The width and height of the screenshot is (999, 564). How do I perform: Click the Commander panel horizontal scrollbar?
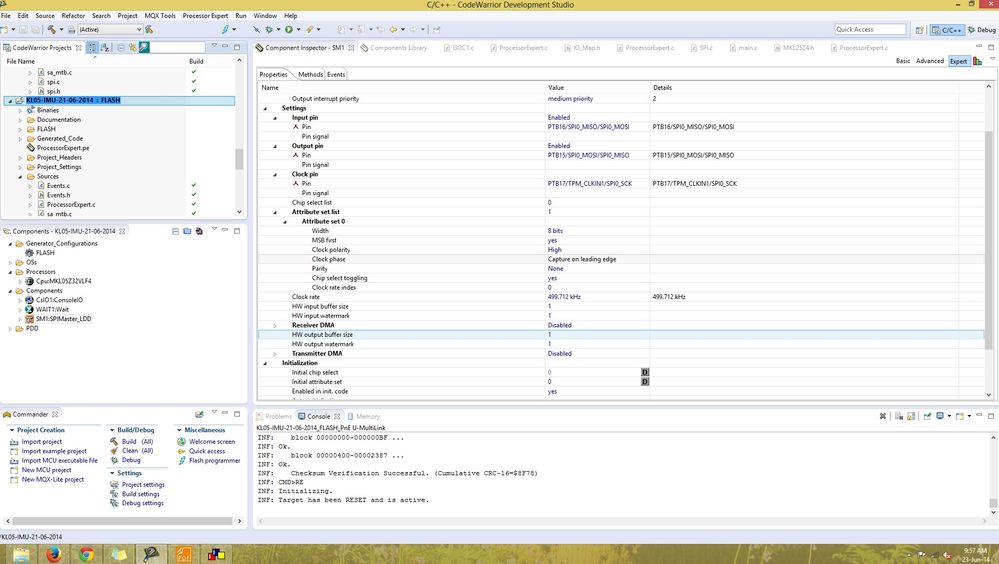pos(122,521)
